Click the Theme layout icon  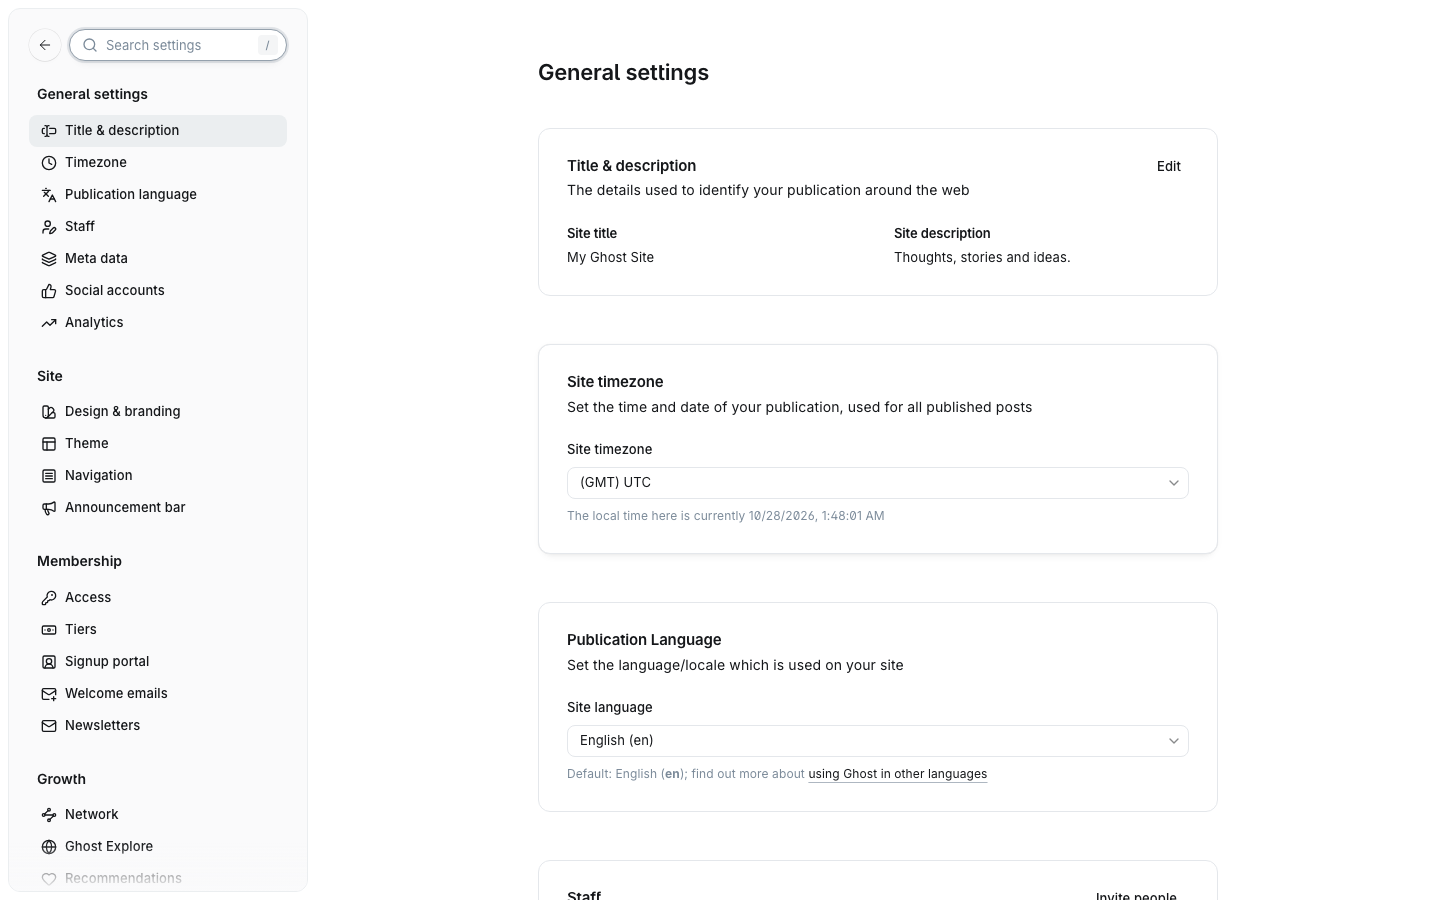(49, 444)
